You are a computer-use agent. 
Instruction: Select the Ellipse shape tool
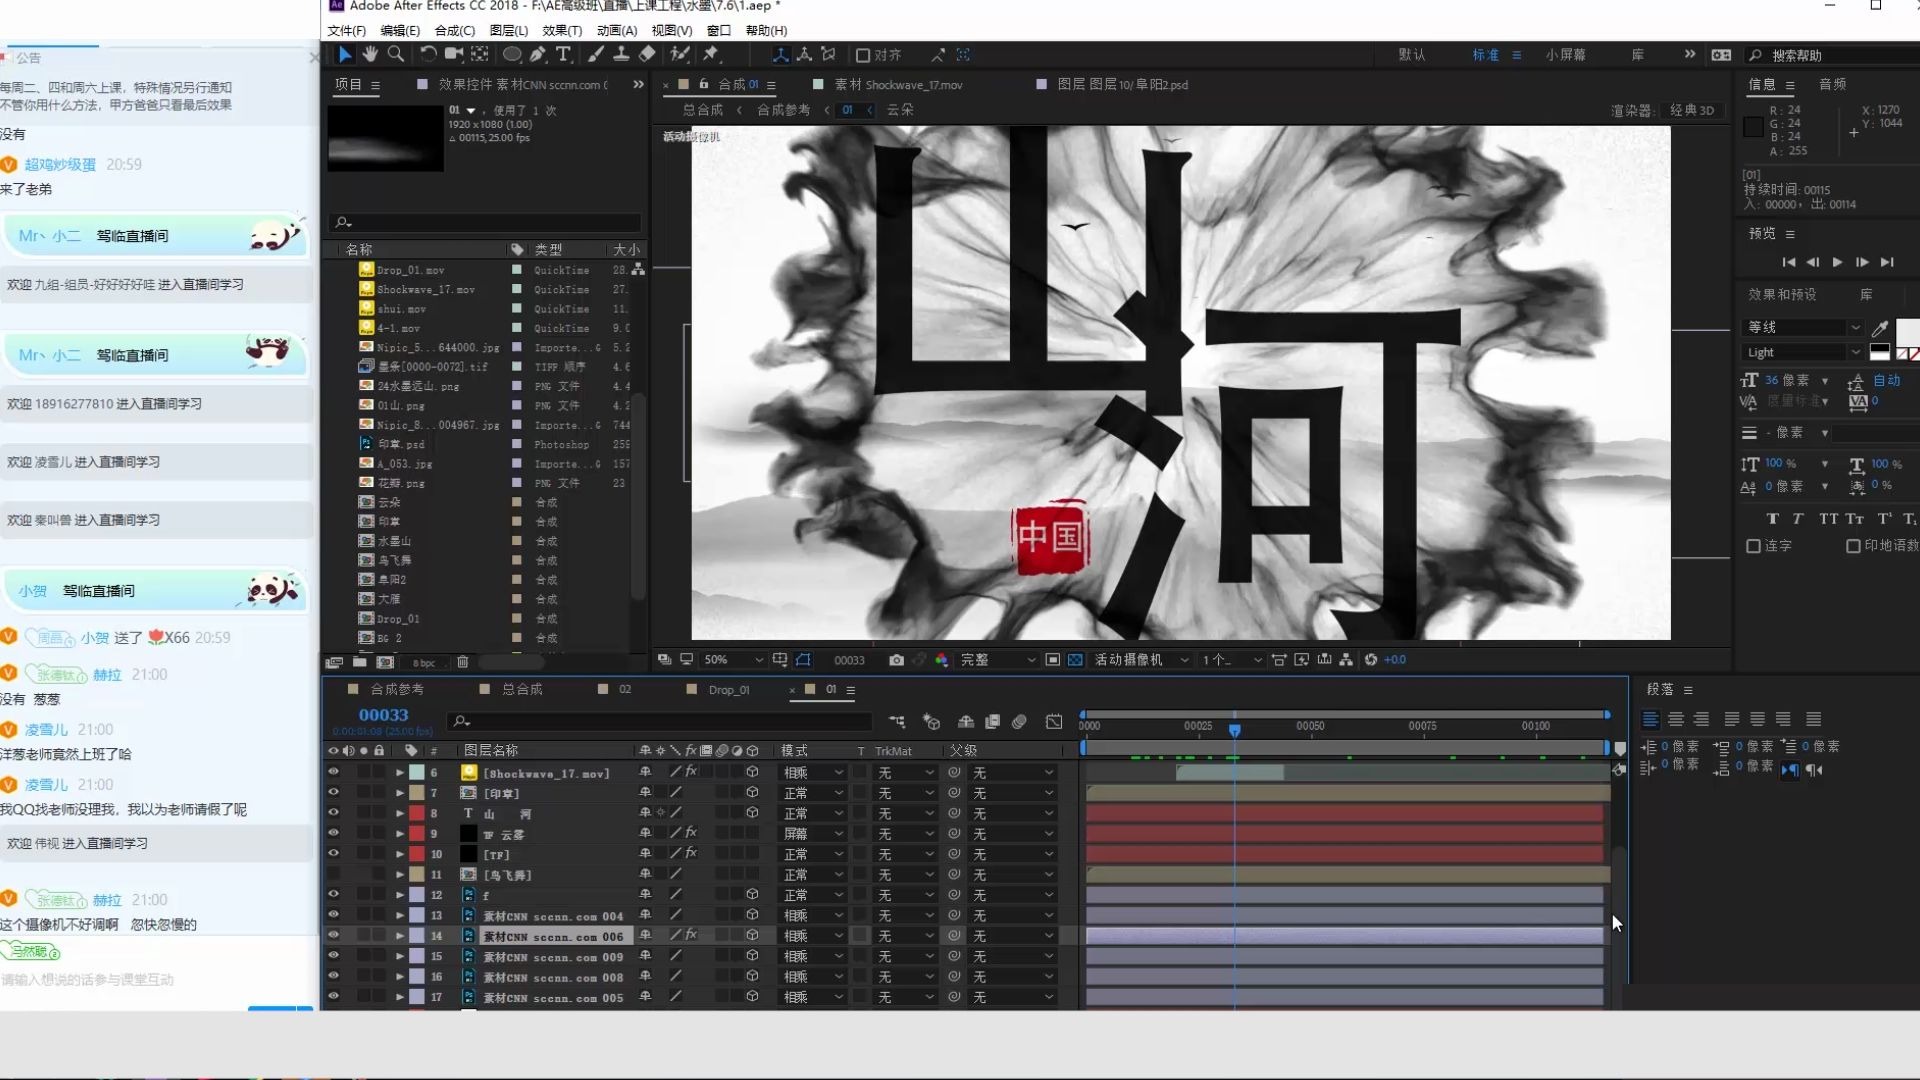pos(512,54)
